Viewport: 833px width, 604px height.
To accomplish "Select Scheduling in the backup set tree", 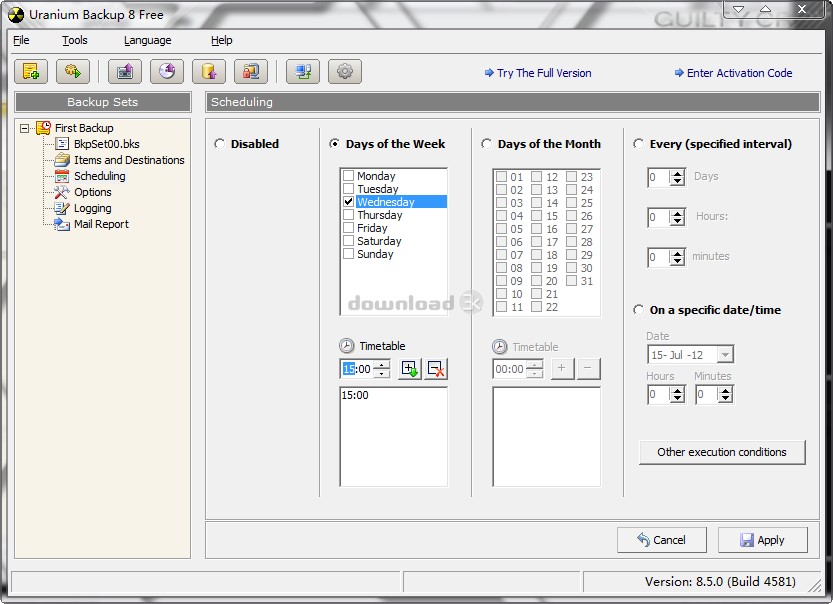I will [x=100, y=176].
